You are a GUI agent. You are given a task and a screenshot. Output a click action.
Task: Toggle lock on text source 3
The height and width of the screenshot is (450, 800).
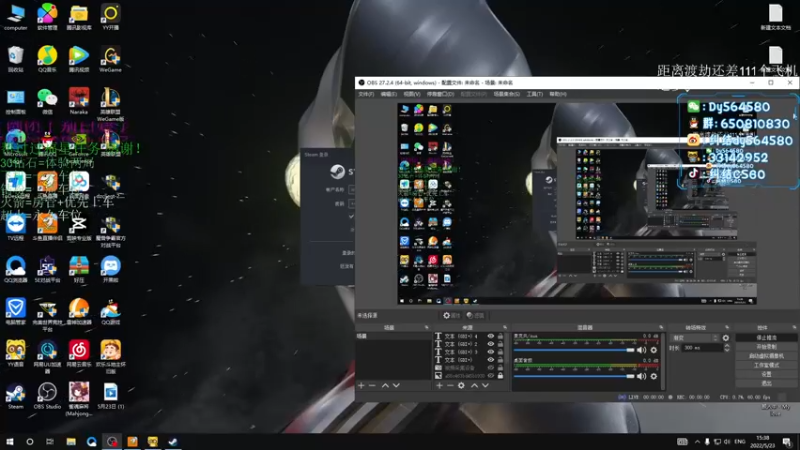[x=501, y=352]
